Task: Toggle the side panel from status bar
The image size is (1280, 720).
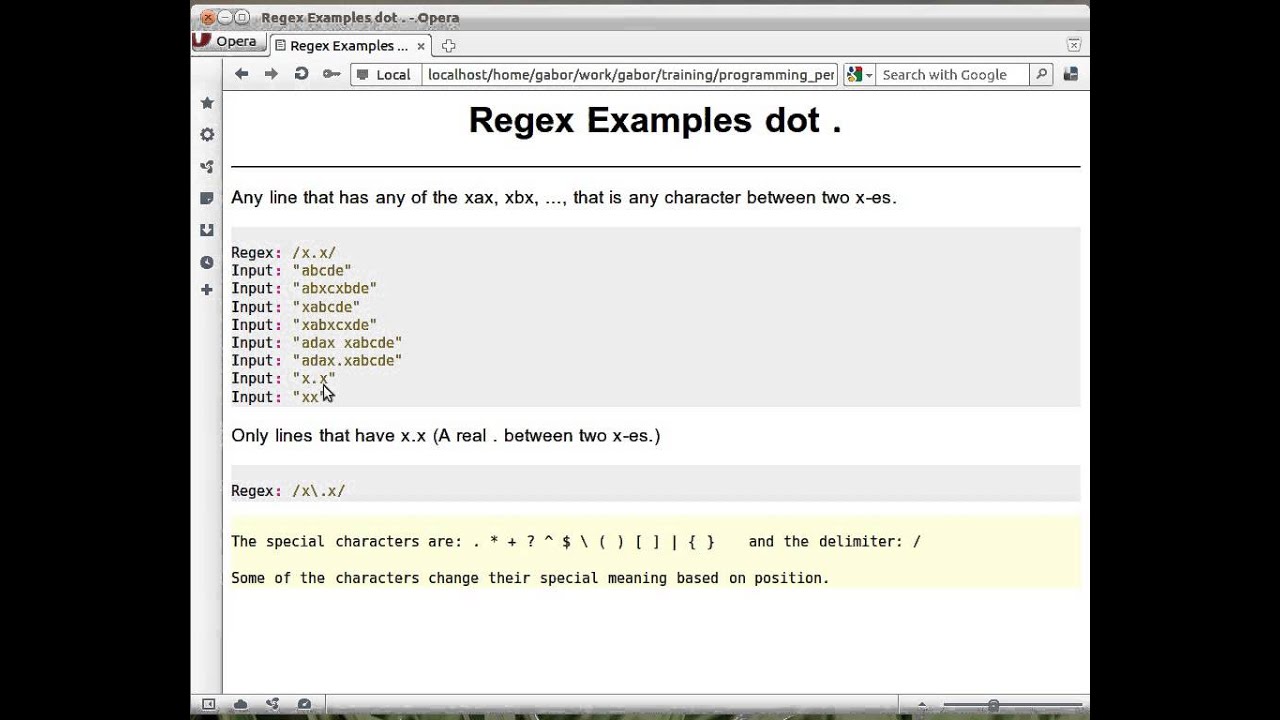Action: [208, 705]
